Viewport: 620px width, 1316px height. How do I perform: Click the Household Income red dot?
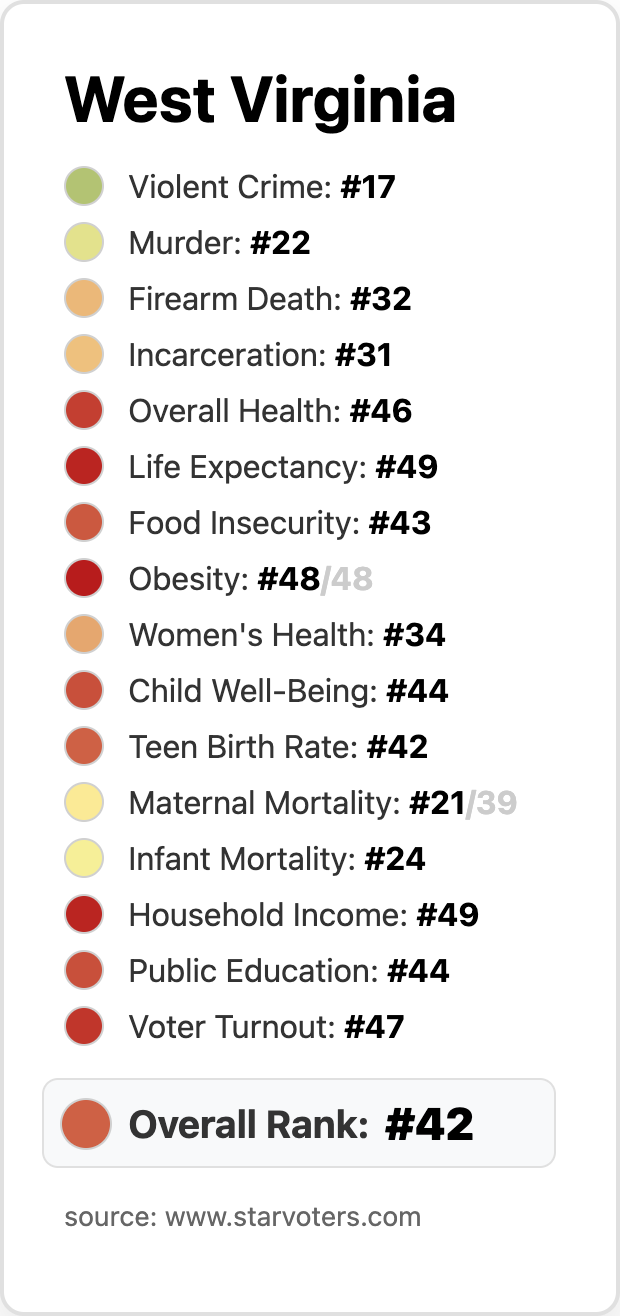(84, 915)
